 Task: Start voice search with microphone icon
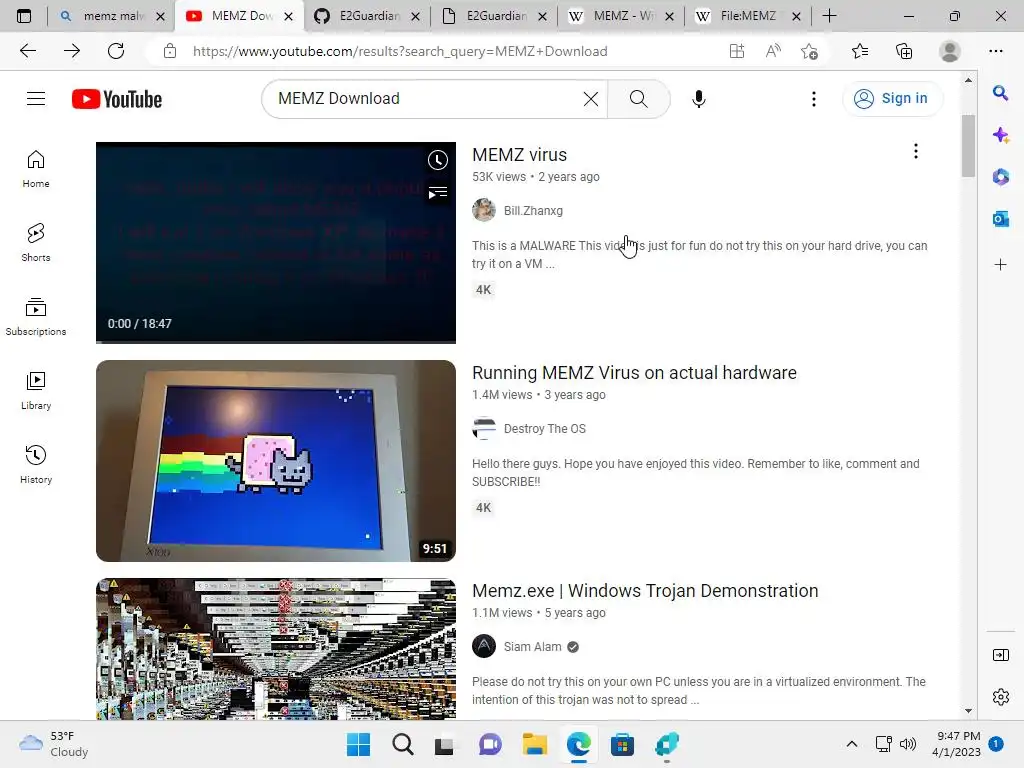point(698,99)
